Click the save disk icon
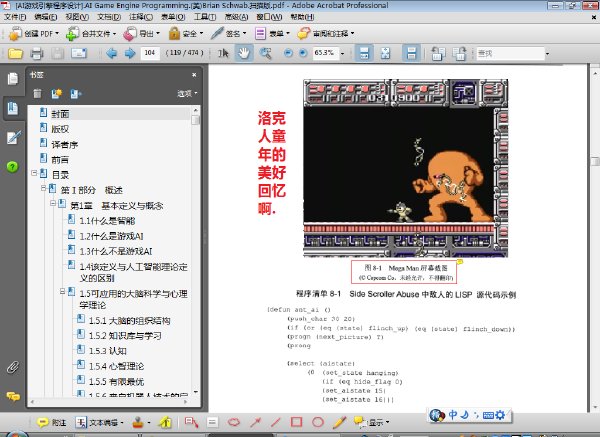 57,53
